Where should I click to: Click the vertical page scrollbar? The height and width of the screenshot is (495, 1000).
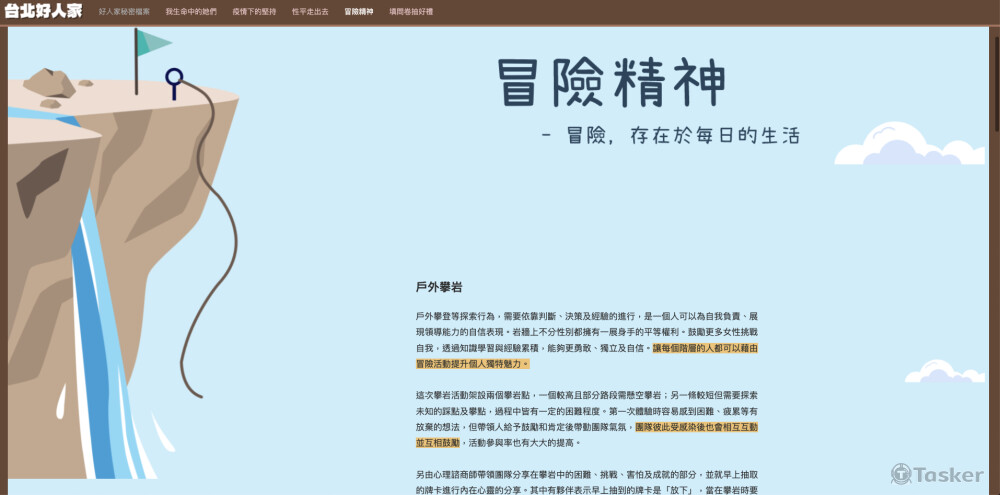tap(994, 80)
